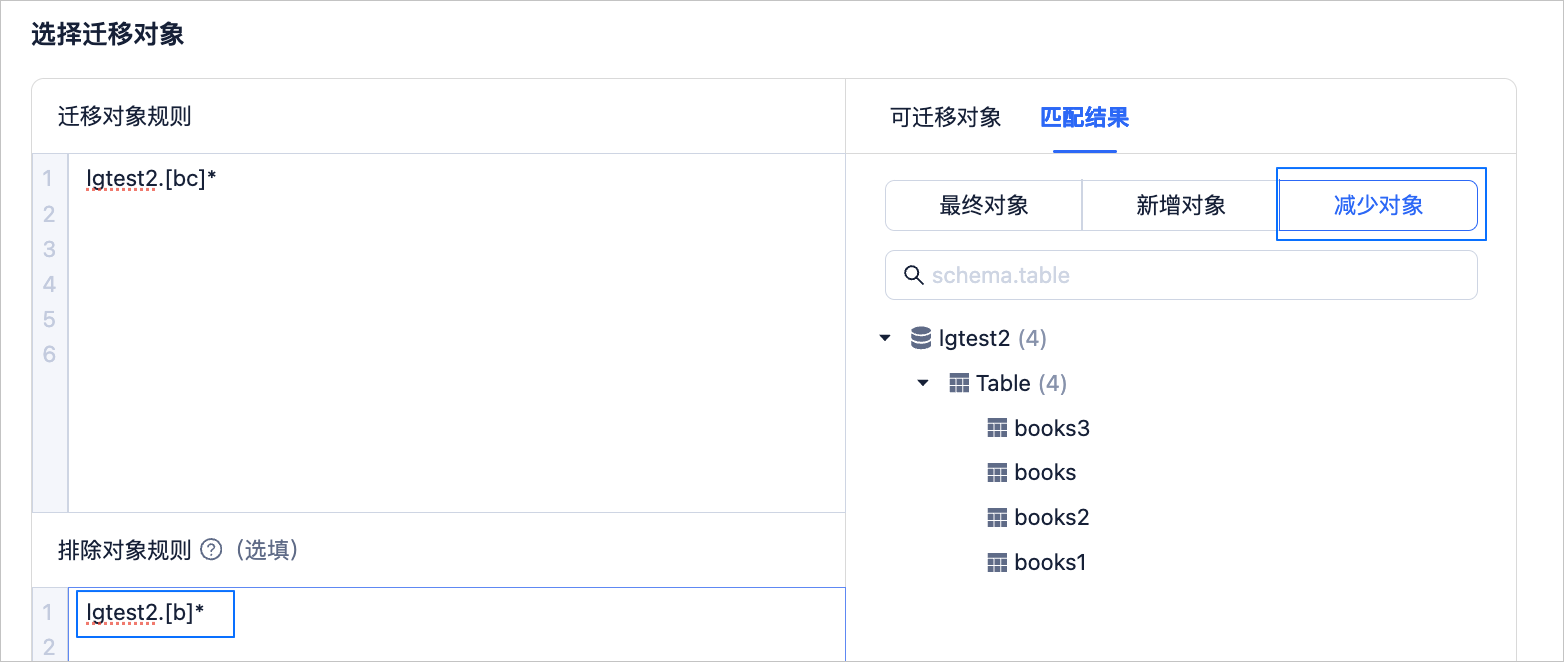Select the Table (4) label

[1021, 384]
